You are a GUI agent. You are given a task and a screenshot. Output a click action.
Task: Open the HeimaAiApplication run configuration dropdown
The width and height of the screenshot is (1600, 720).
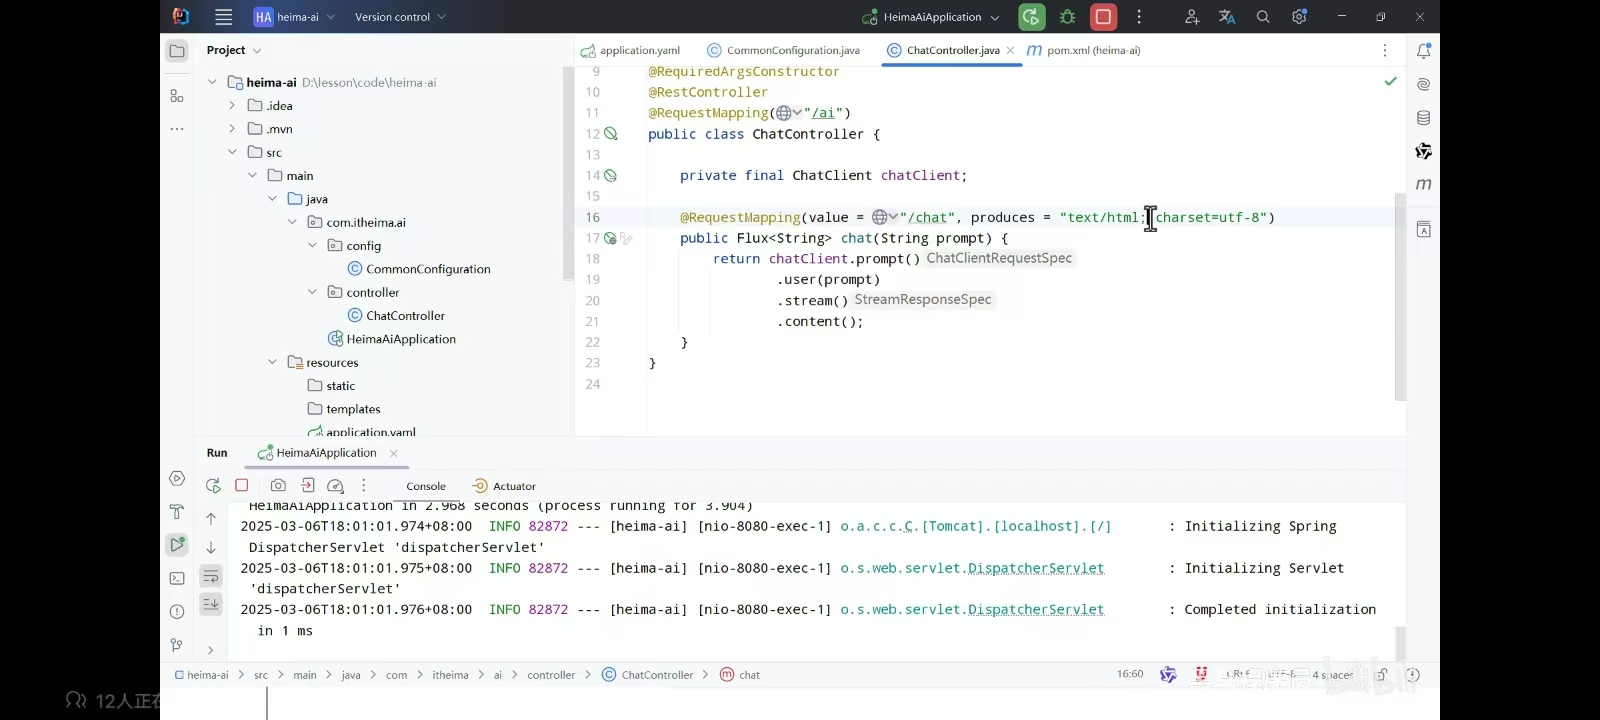click(x=930, y=17)
